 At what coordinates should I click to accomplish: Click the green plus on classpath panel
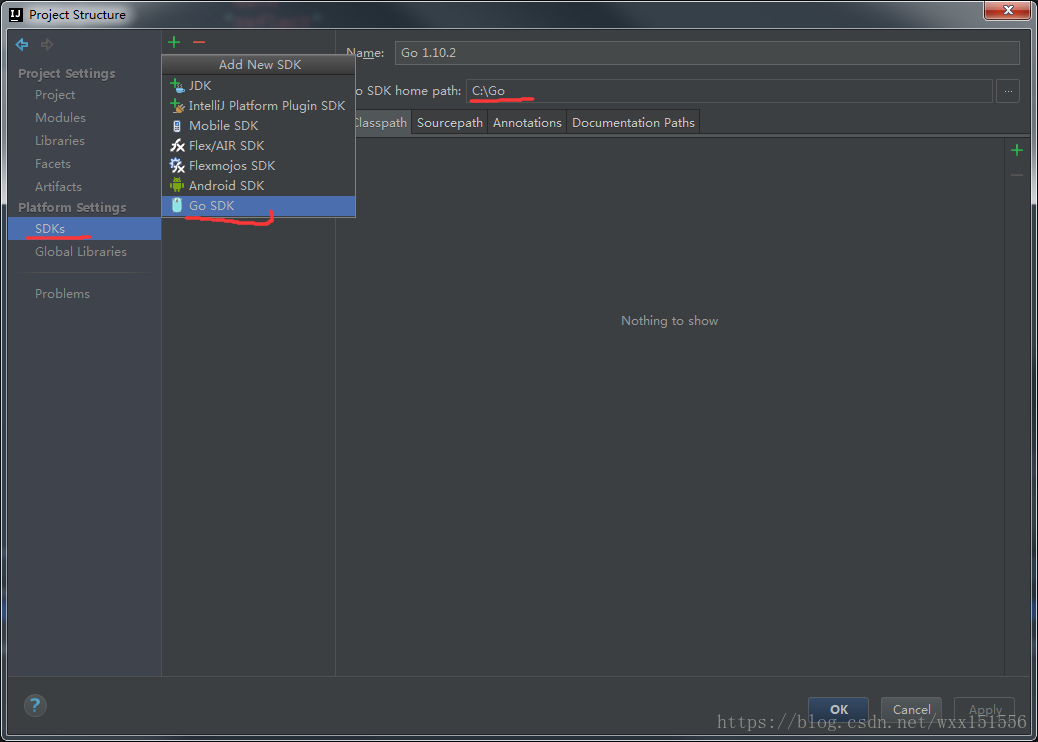1017,150
